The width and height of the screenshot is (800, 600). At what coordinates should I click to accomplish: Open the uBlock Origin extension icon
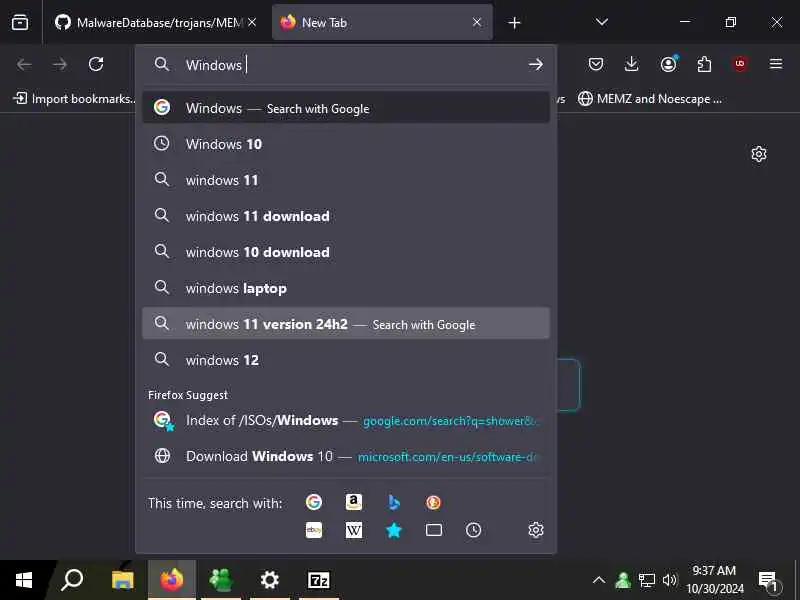click(x=740, y=64)
